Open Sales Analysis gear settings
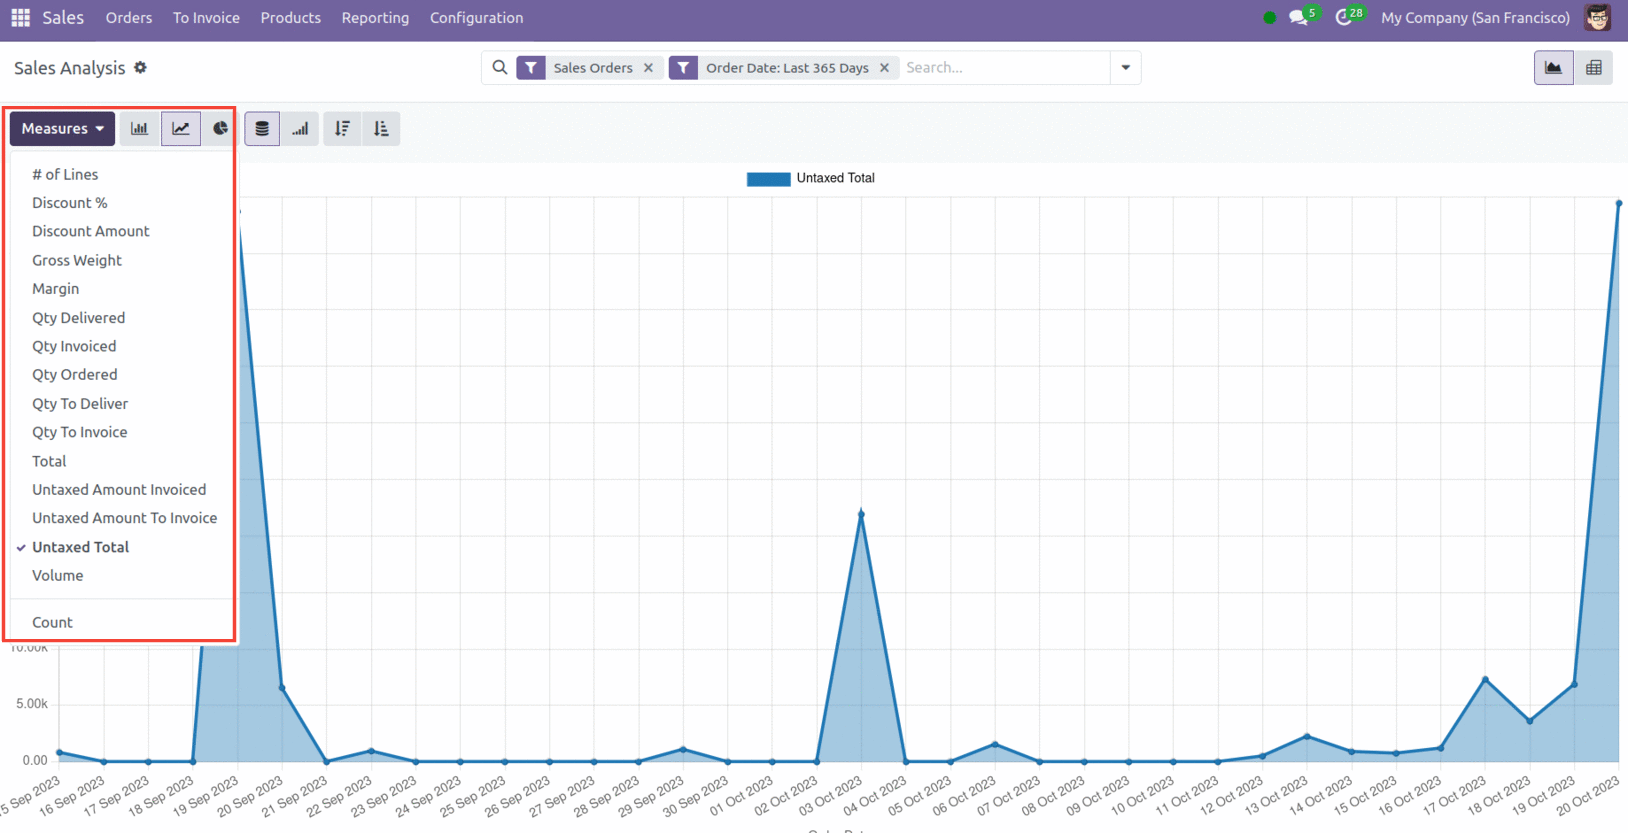This screenshot has width=1628, height=833. (141, 68)
